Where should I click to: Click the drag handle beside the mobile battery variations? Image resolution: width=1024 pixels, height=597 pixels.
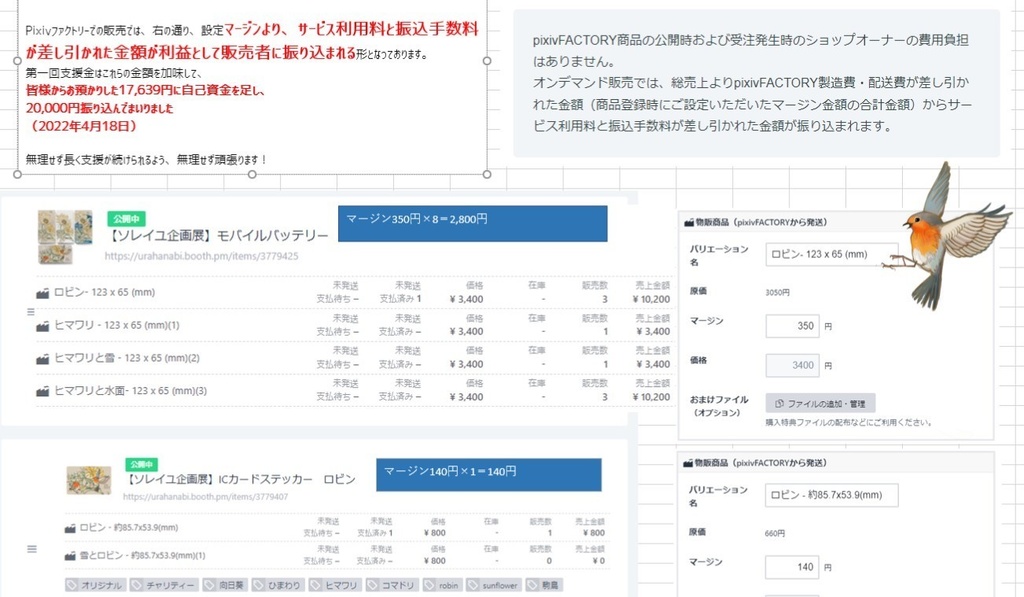(x=29, y=310)
